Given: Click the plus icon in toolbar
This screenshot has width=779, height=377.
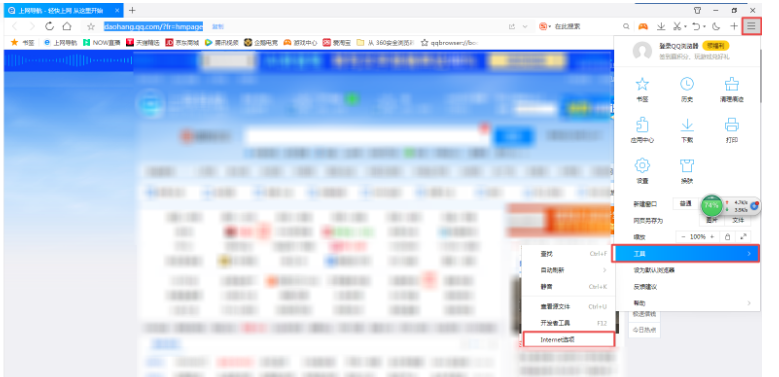Looking at the screenshot, I should click(x=734, y=26).
